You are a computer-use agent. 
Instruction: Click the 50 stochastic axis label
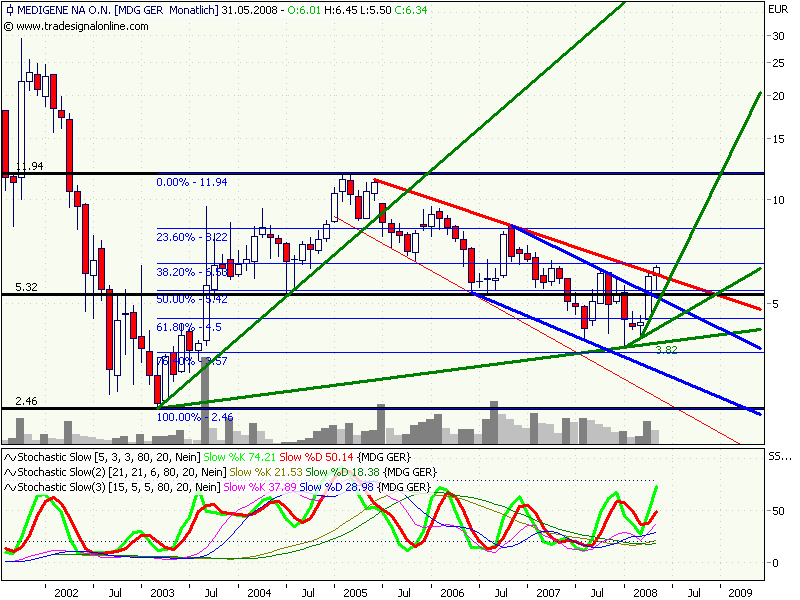(x=778, y=511)
